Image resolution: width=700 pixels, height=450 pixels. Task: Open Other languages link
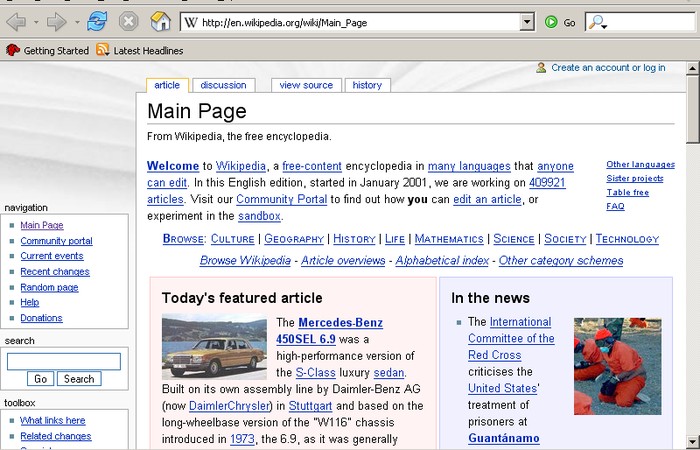(641, 164)
